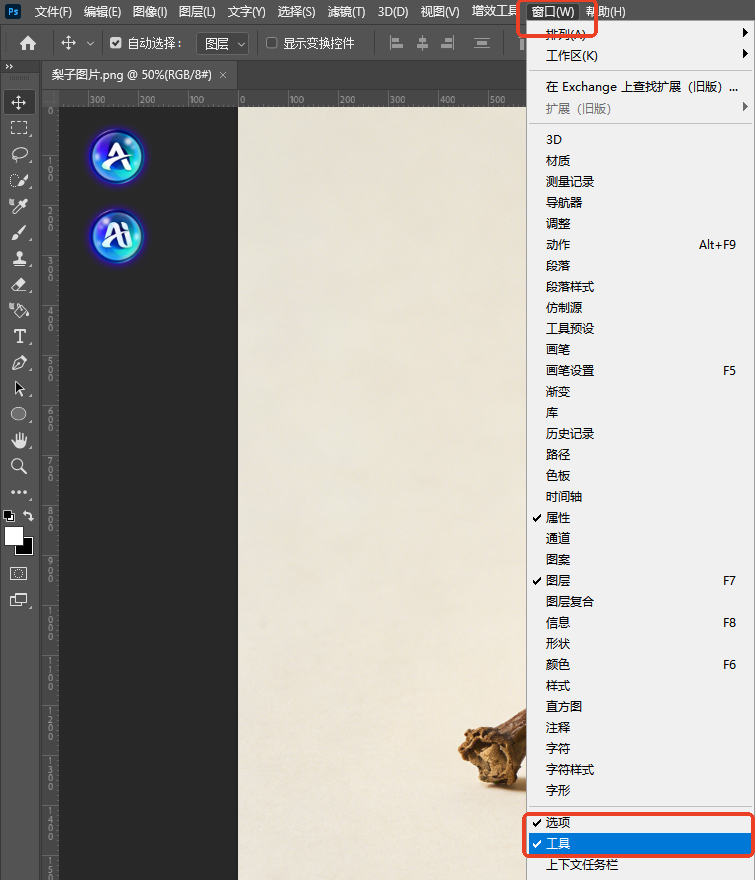The image size is (755, 880).
Task: Toggle Quick Mask mode
Action: click(x=19, y=574)
